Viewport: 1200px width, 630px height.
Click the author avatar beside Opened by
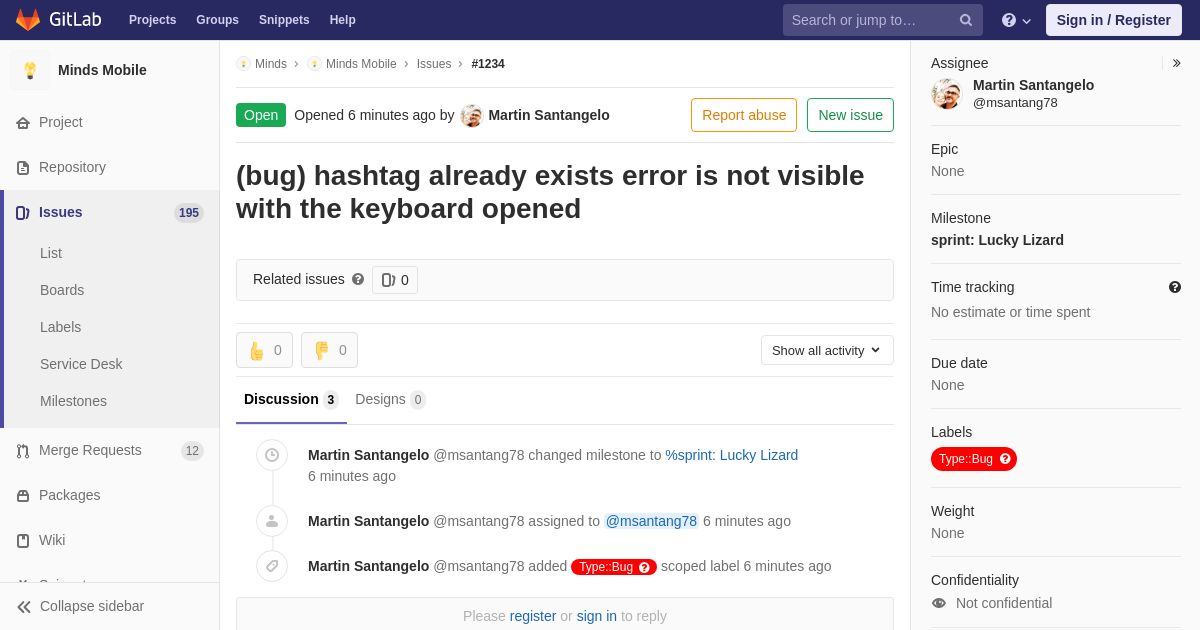tap(471, 116)
